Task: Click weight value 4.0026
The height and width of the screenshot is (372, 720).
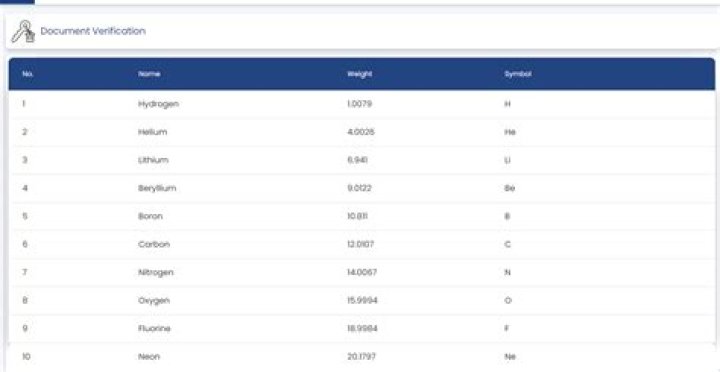Action: click(361, 132)
